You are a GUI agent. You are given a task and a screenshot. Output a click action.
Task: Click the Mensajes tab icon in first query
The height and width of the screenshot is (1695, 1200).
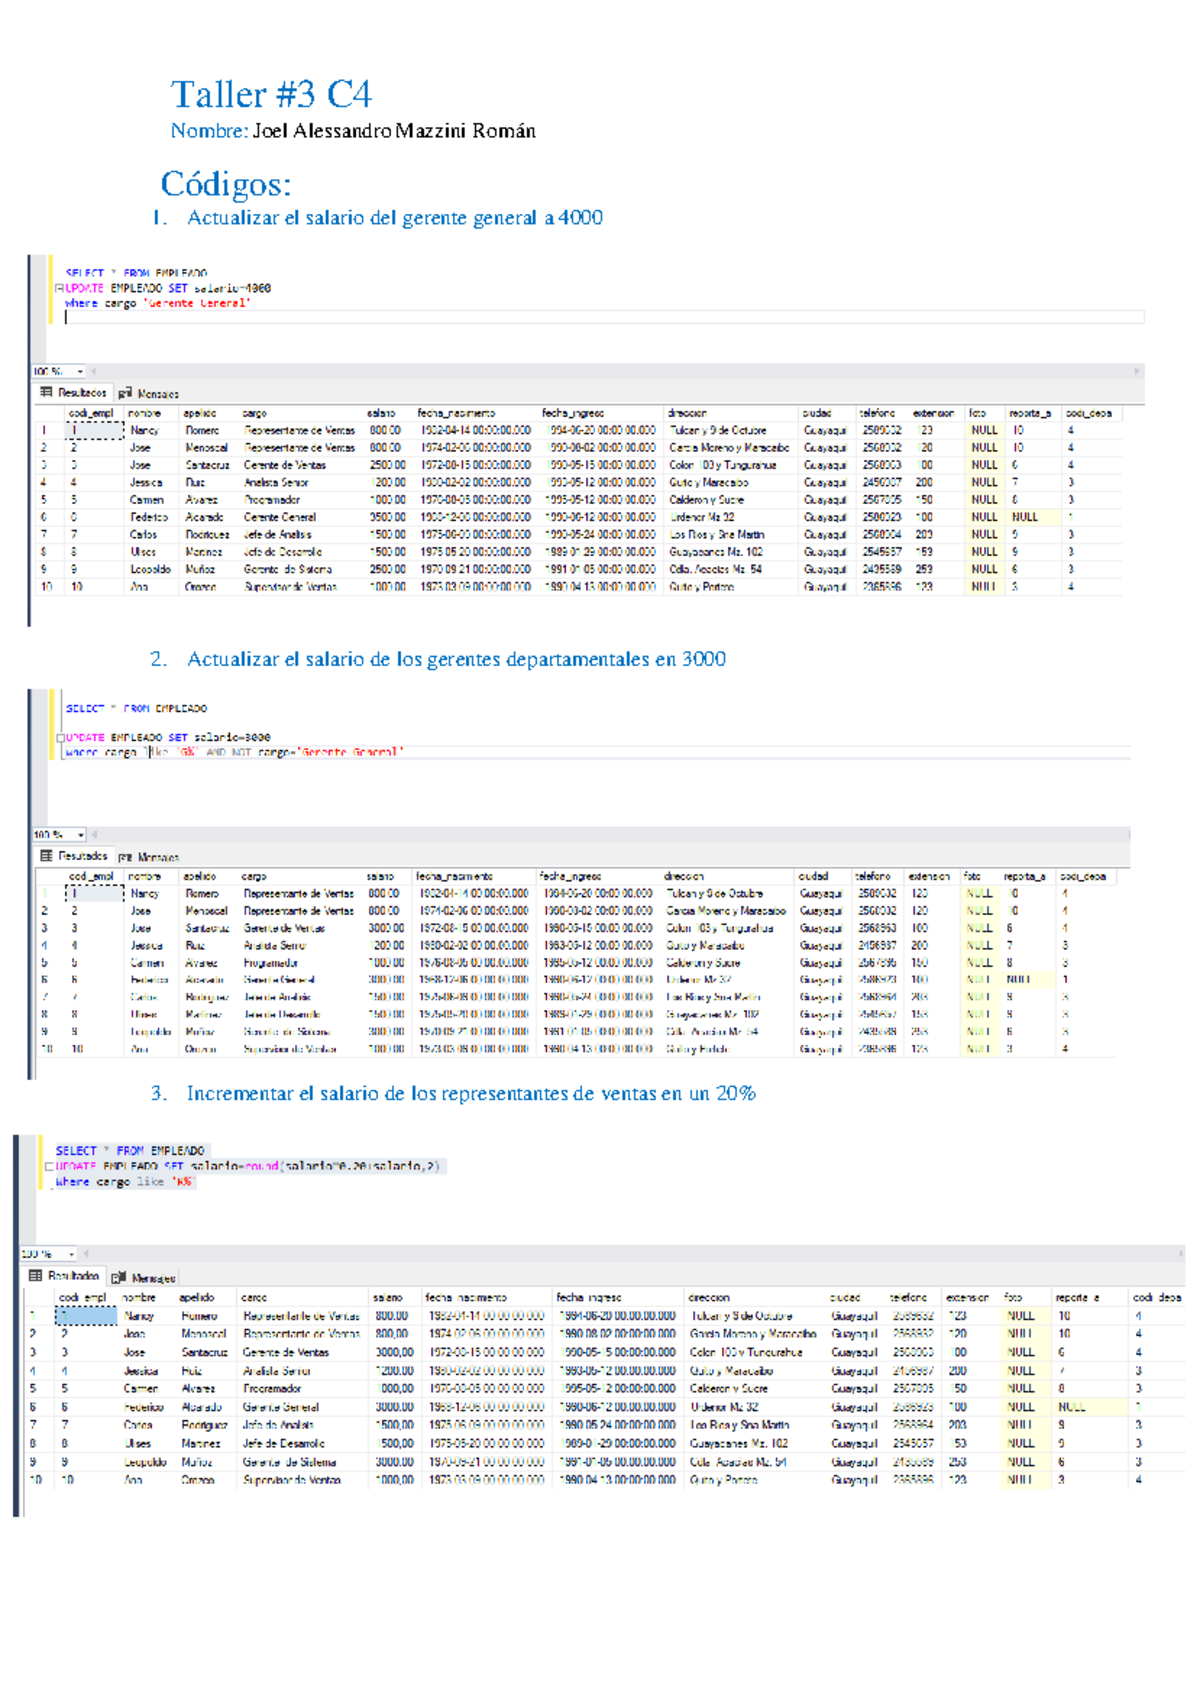[x=125, y=394]
